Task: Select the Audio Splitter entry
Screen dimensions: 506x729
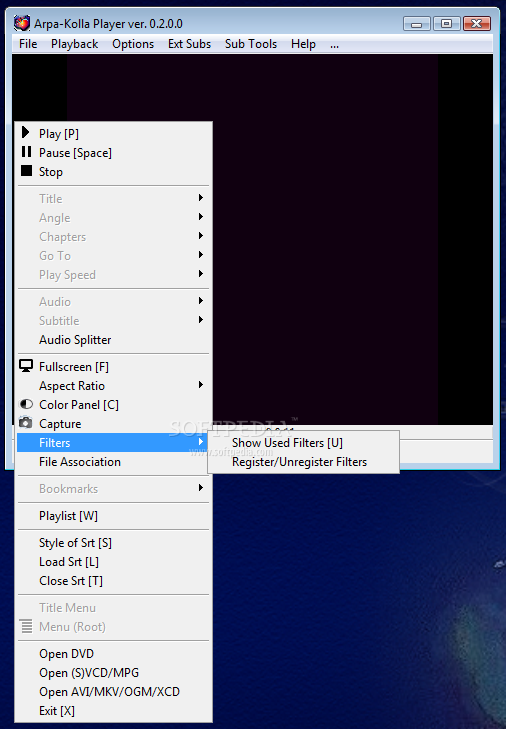Action: (113, 340)
